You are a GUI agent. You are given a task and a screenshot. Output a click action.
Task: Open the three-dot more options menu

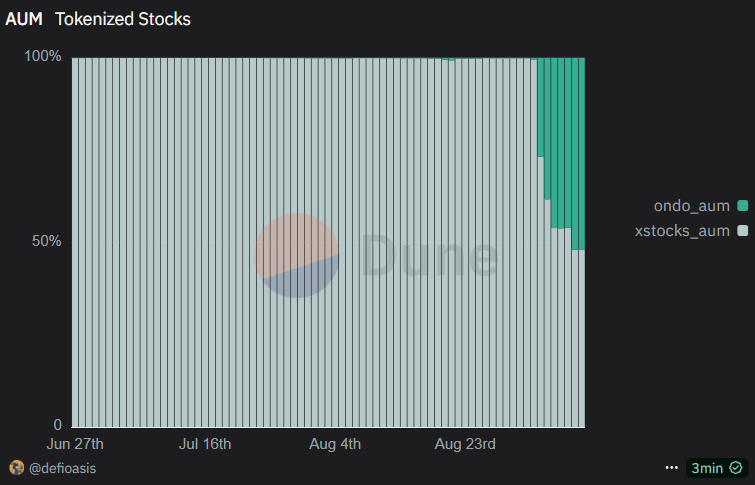coord(672,468)
